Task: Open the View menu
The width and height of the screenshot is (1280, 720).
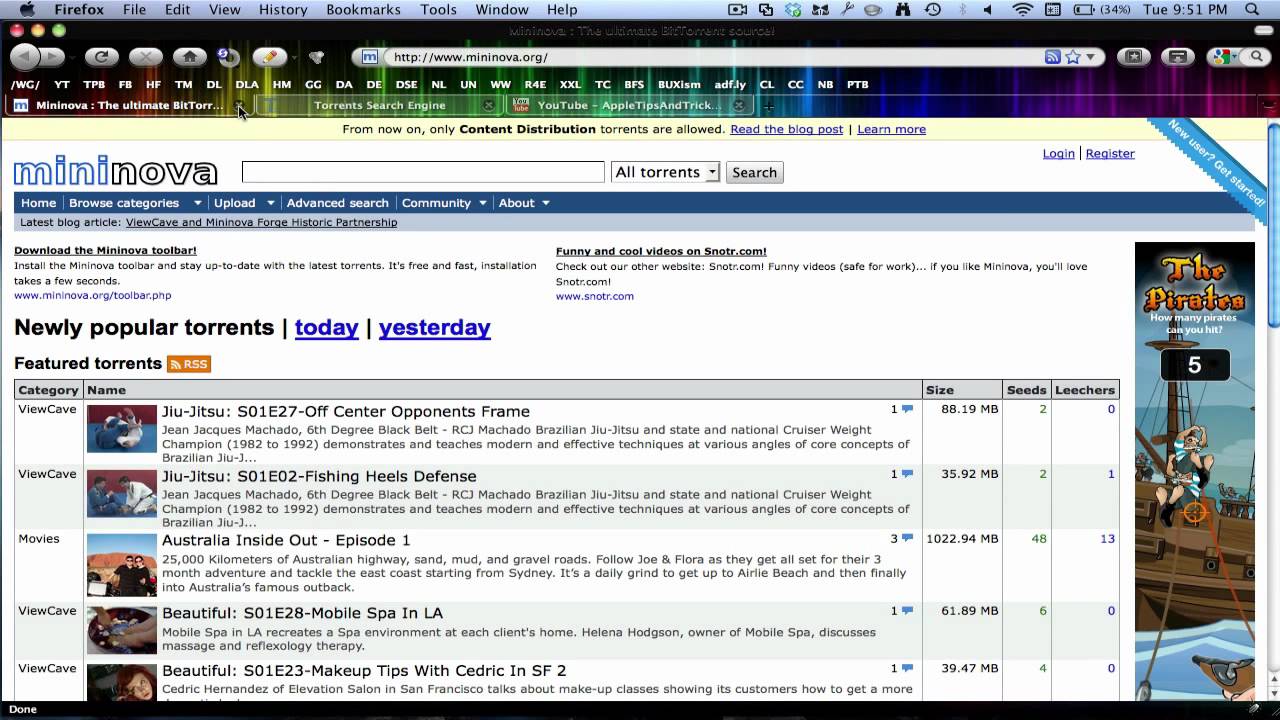Action: pos(224,10)
